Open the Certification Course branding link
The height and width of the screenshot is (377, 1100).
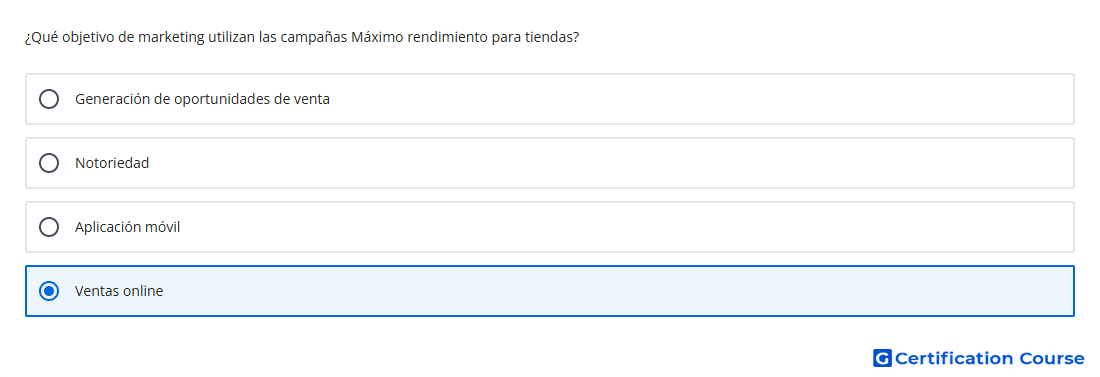[979, 358]
